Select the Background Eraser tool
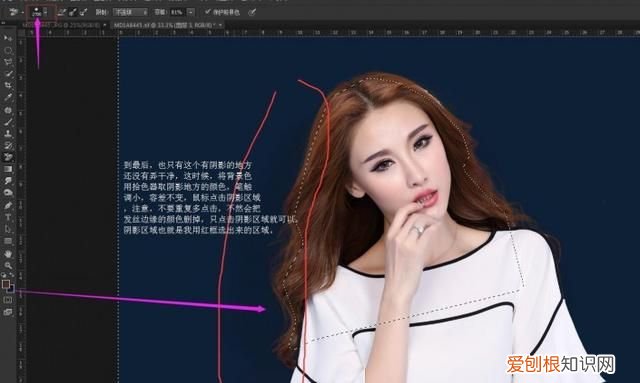 click(x=8, y=157)
